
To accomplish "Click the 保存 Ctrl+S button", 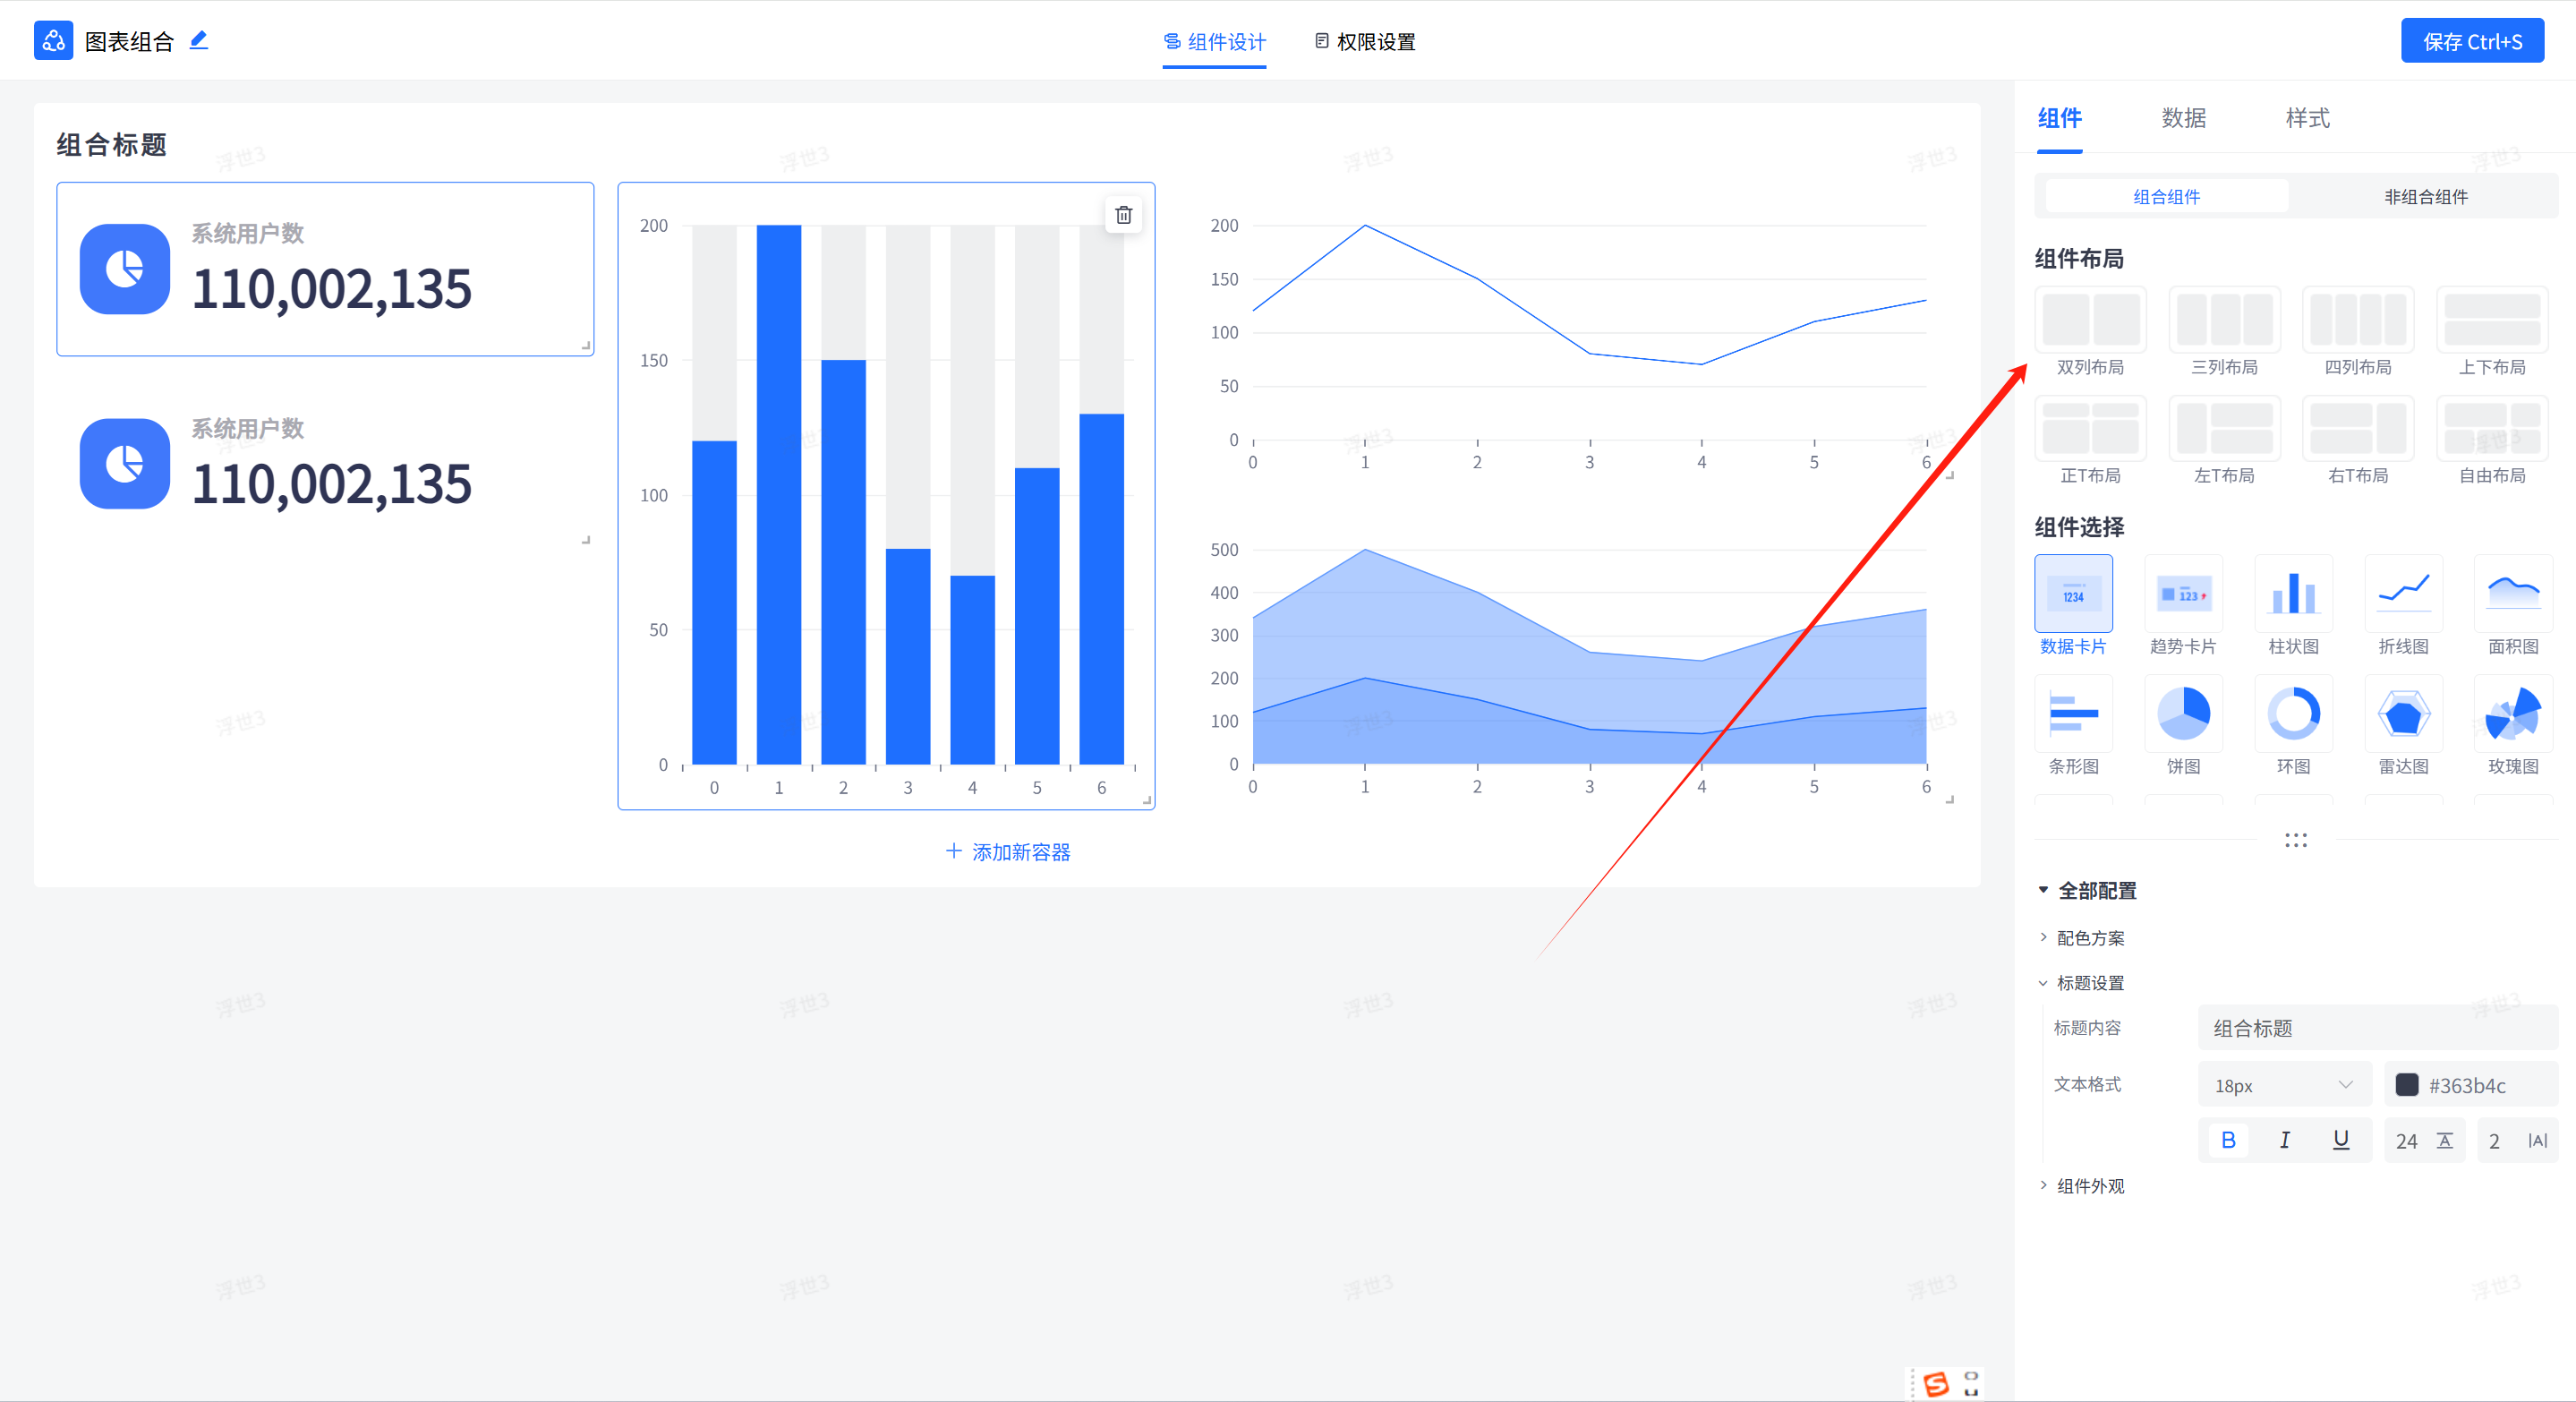I will pos(2471,42).
